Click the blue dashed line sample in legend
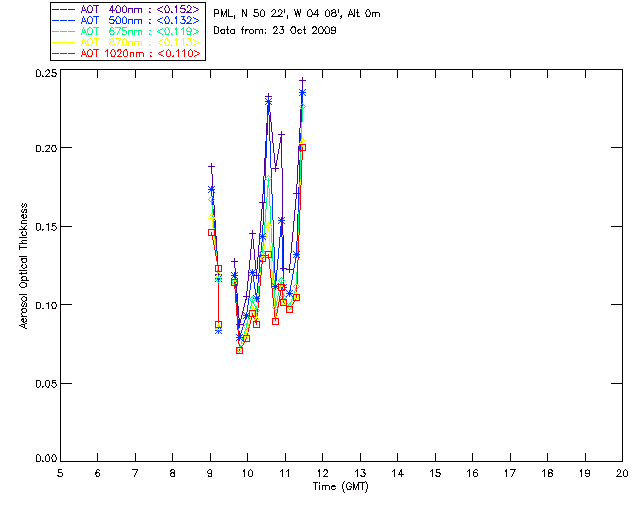 tap(64, 20)
